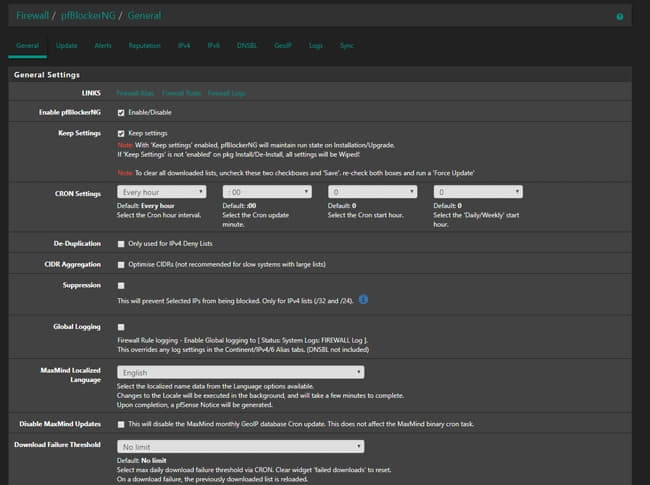
Task: Switch to the IPv6 tab
Action: pyautogui.click(x=214, y=46)
